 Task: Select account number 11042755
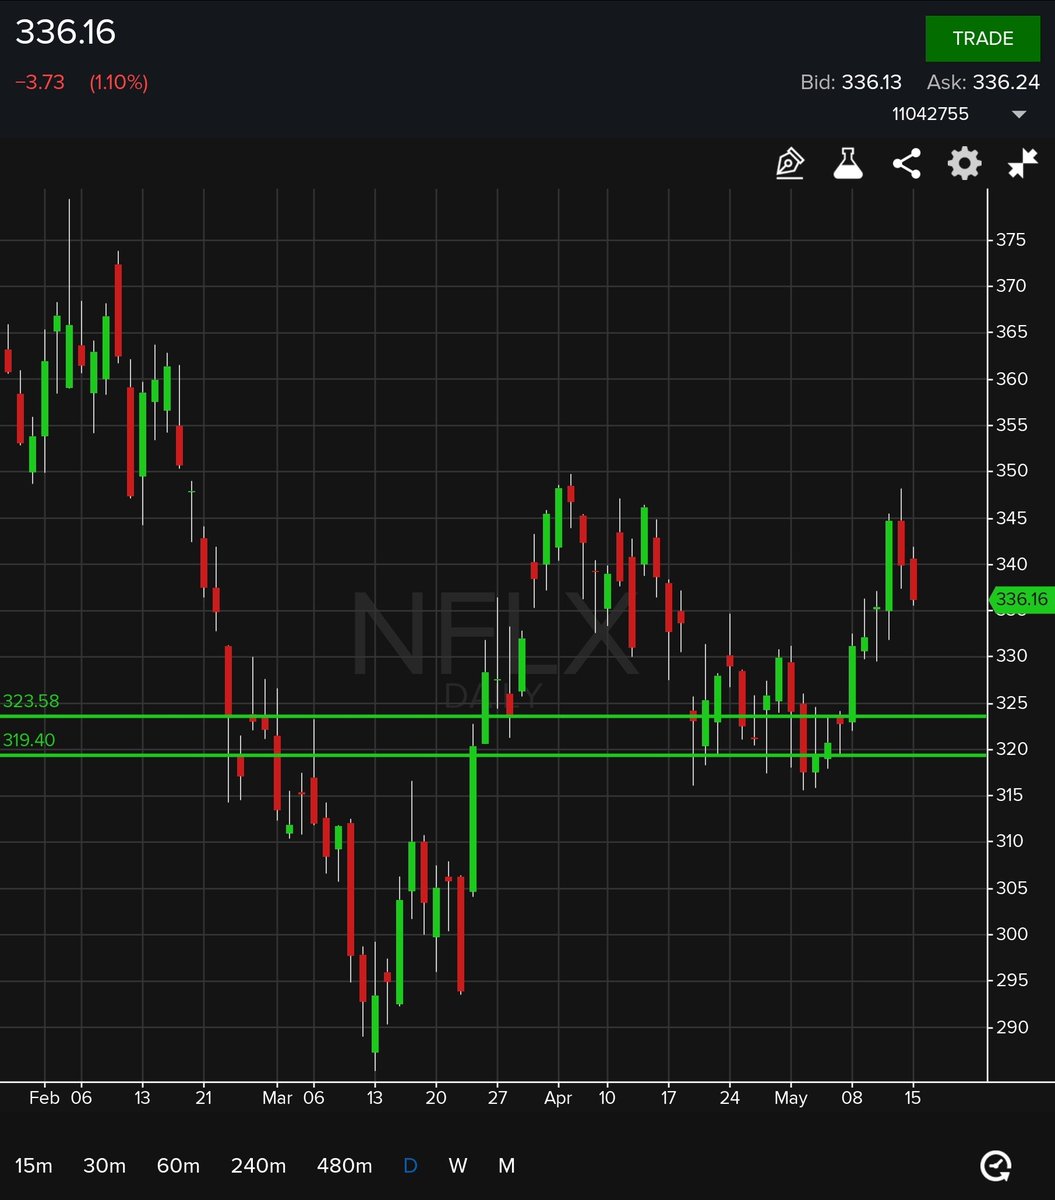(930, 114)
